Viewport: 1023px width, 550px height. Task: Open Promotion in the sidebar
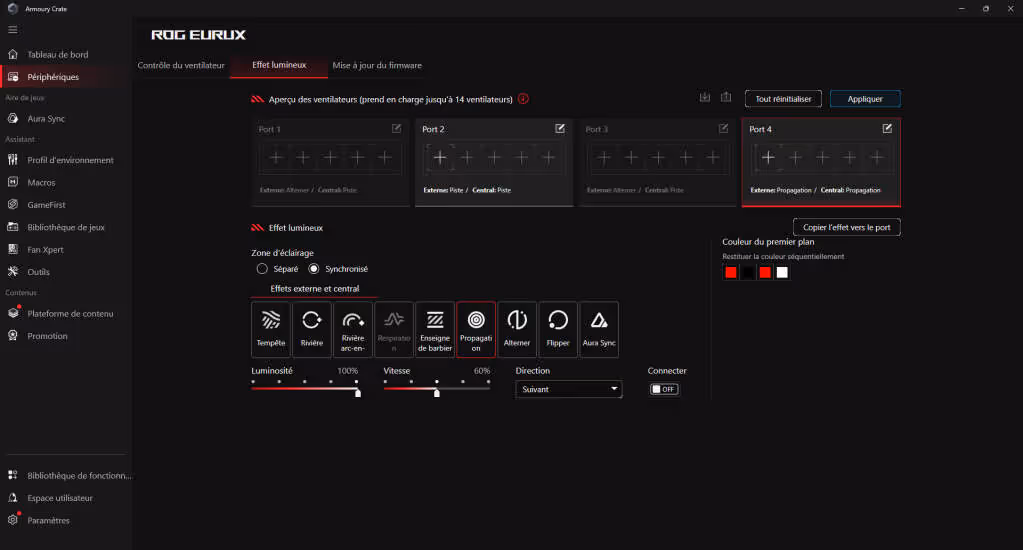point(65,336)
